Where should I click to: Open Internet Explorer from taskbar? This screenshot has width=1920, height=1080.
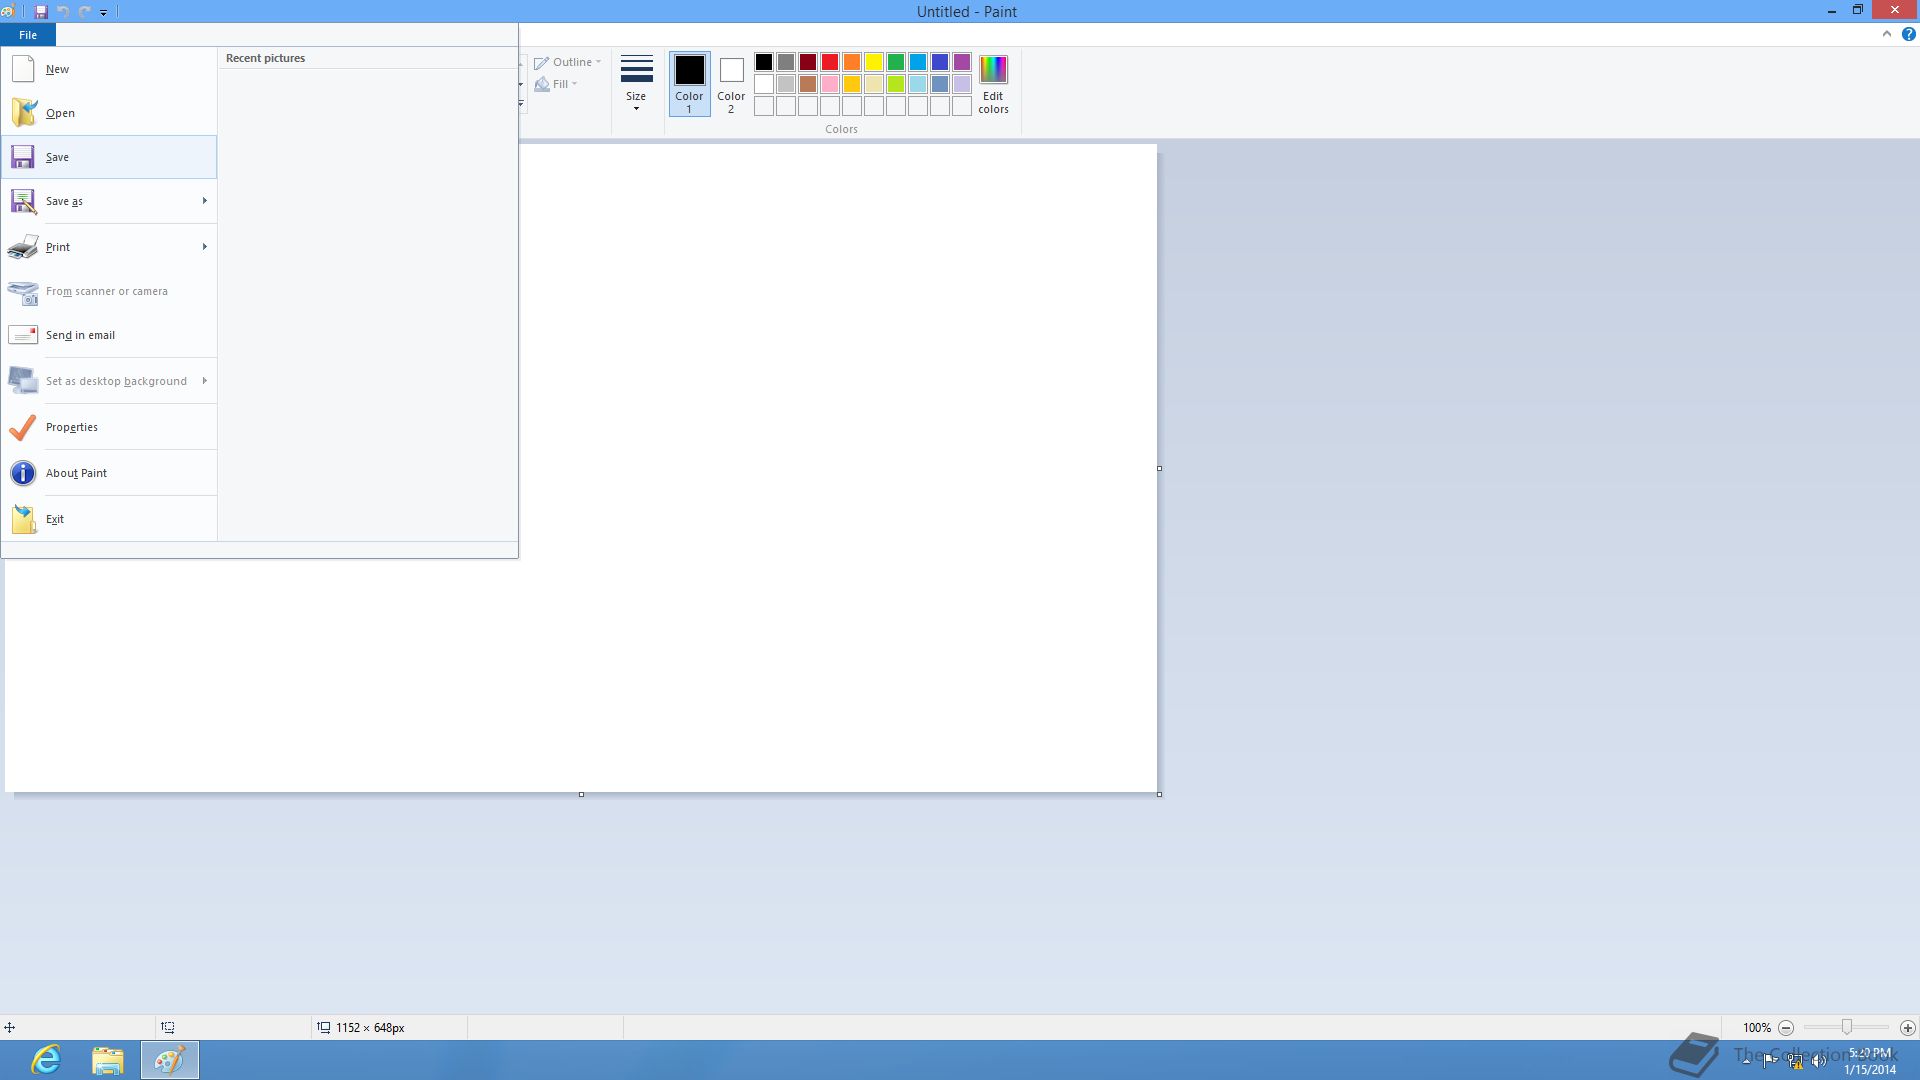point(46,1059)
